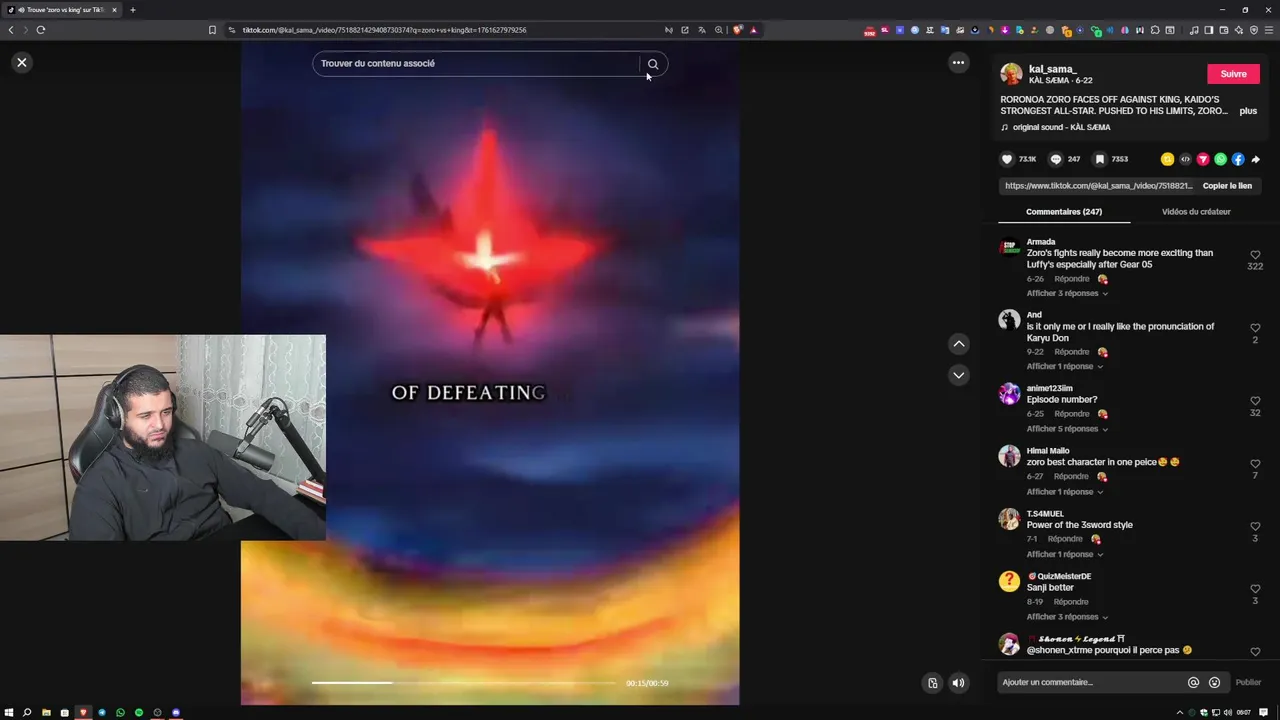The height and width of the screenshot is (720, 1280).
Task: Like anime123iim's 'Episode number?' comment
Action: (1255, 401)
